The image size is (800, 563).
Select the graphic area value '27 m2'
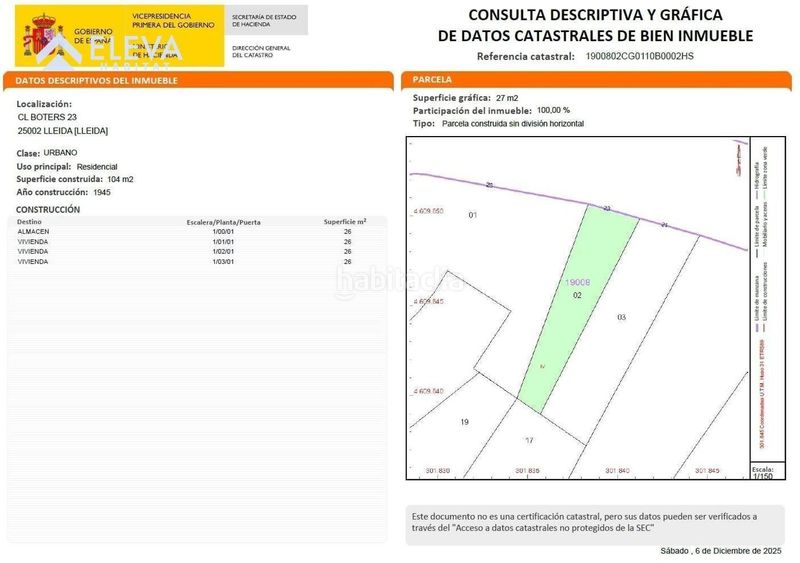(507, 98)
